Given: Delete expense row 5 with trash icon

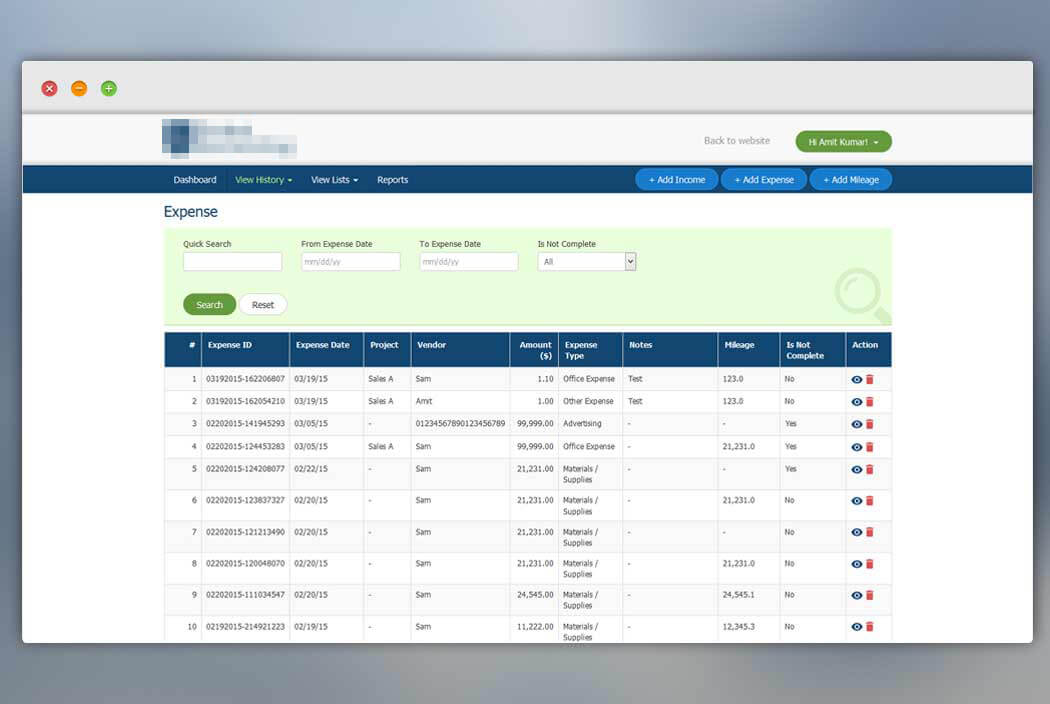Looking at the screenshot, I should (x=870, y=470).
